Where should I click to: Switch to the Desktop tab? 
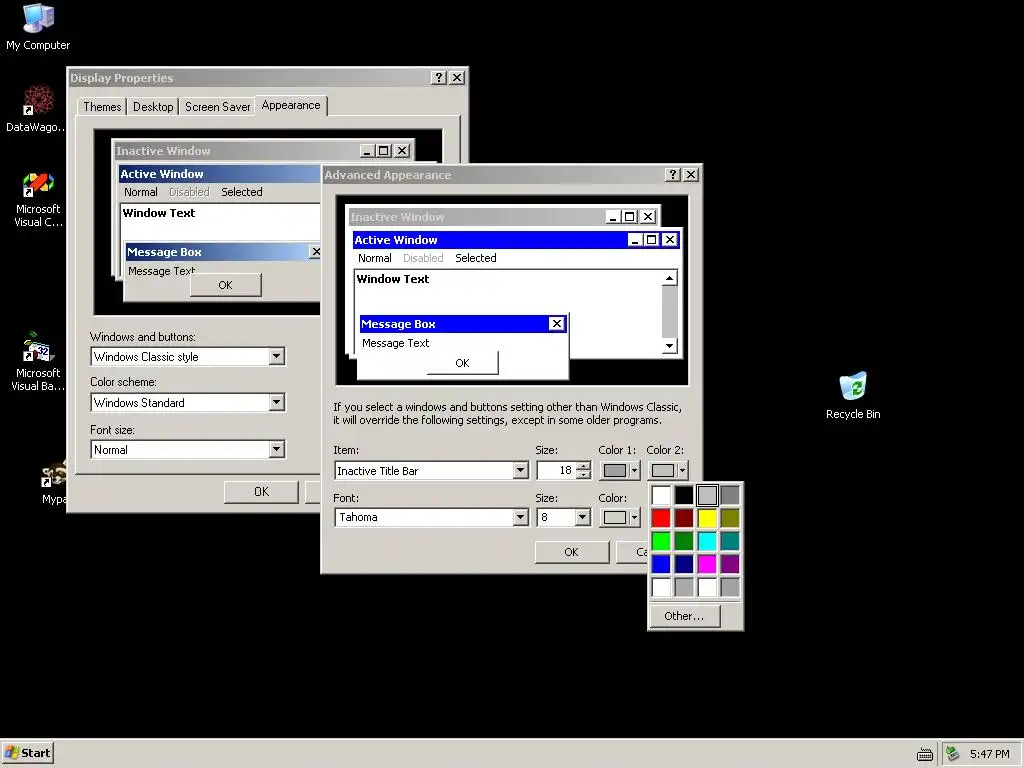tap(153, 106)
